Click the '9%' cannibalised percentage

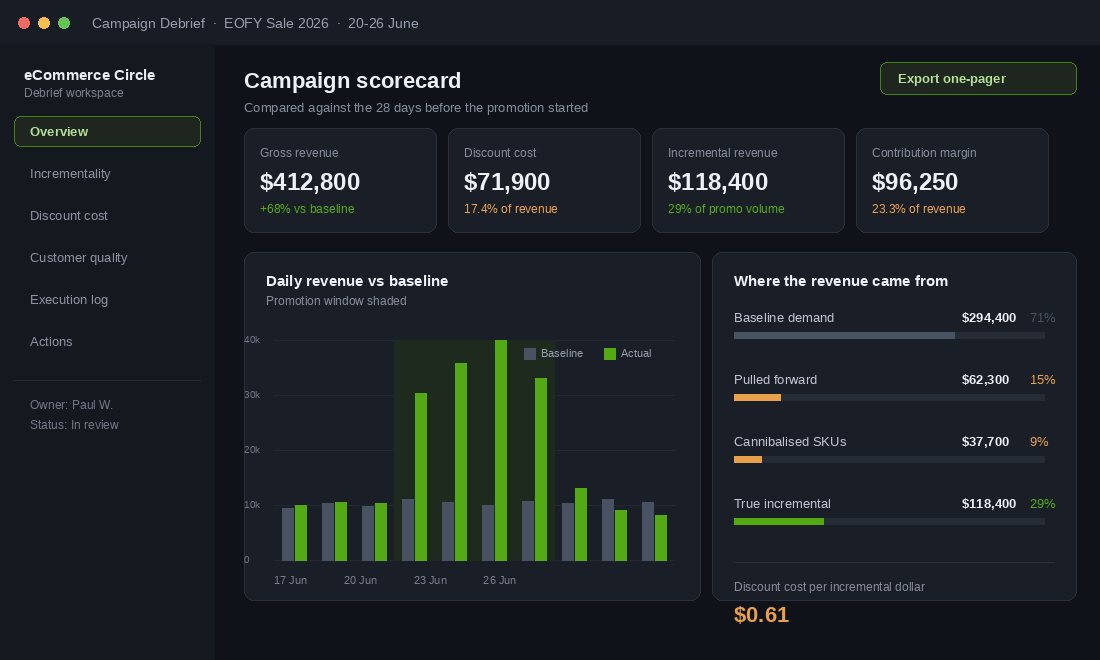click(x=1039, y=442)
